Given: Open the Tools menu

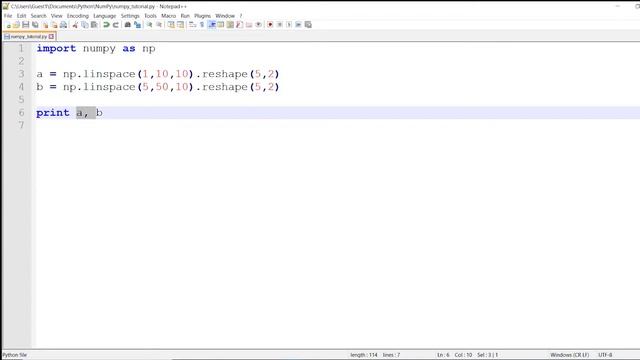Looking at the screenshot, I should tap(150, 16).
